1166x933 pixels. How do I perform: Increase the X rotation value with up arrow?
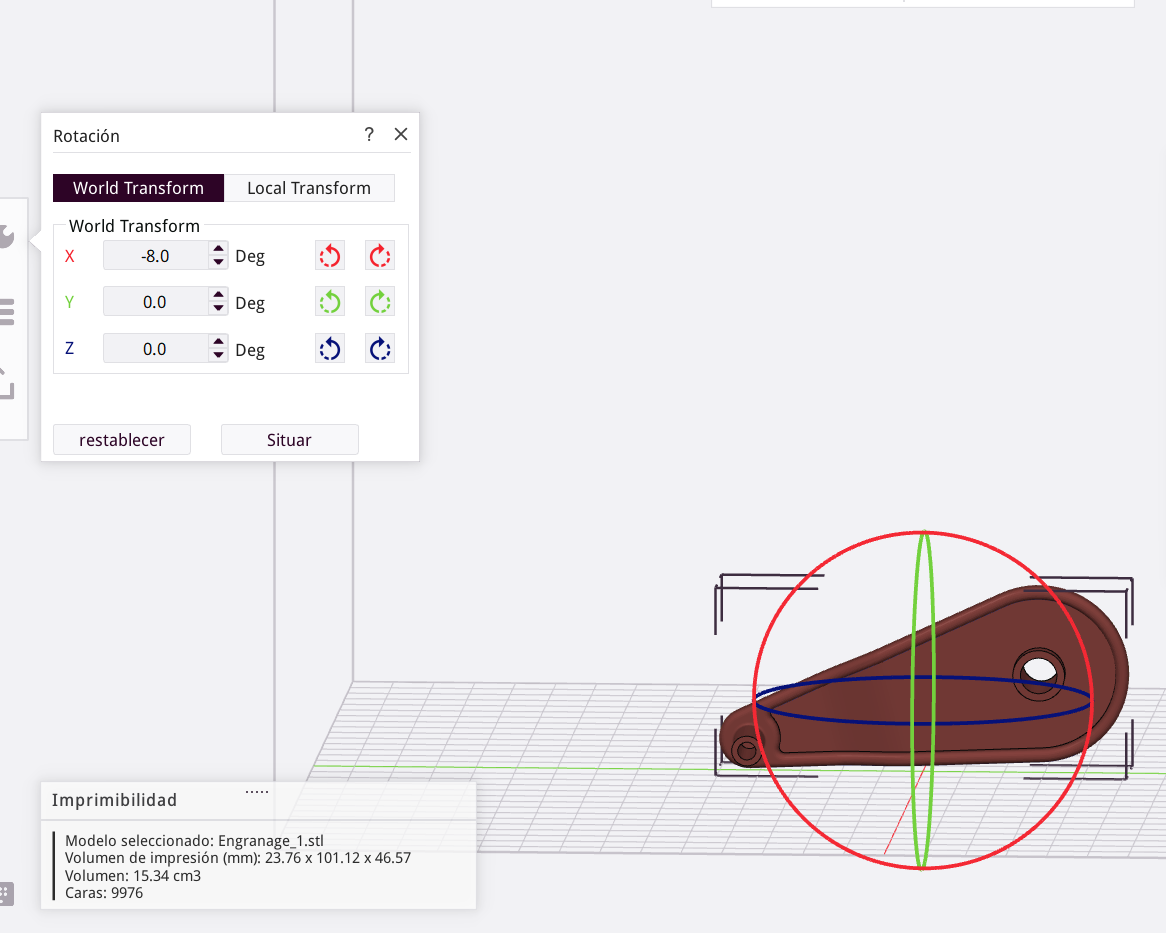218,250
